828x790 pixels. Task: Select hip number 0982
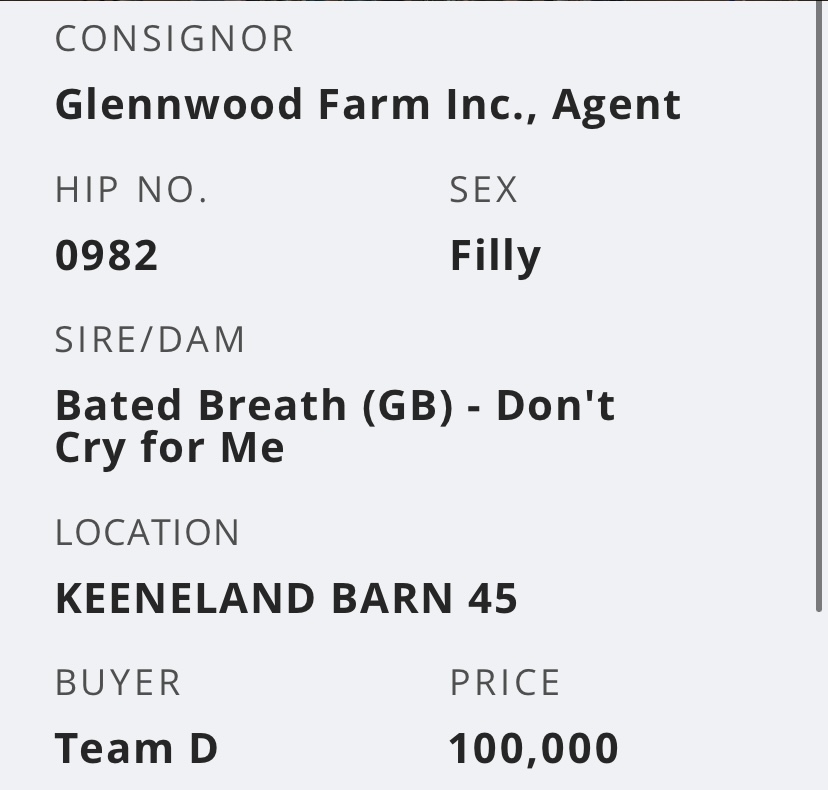(107, 256)
